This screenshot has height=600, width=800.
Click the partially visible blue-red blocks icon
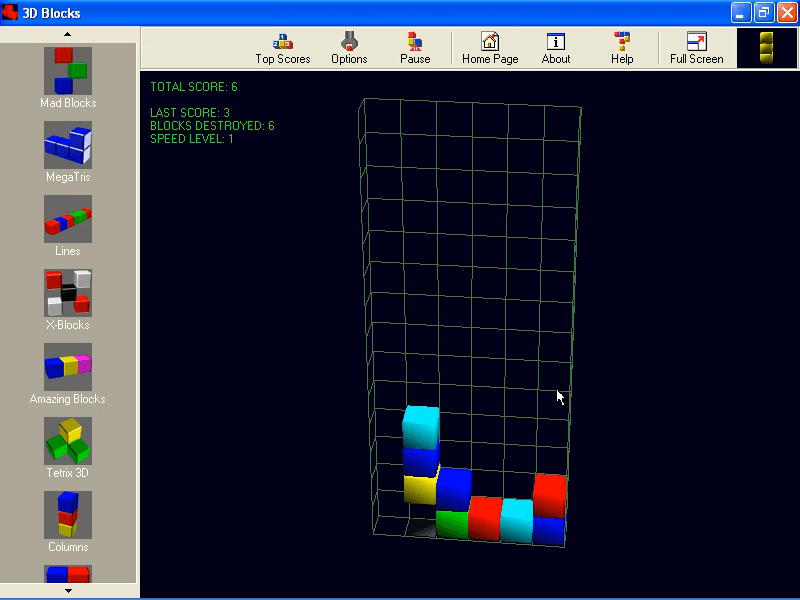68,573
